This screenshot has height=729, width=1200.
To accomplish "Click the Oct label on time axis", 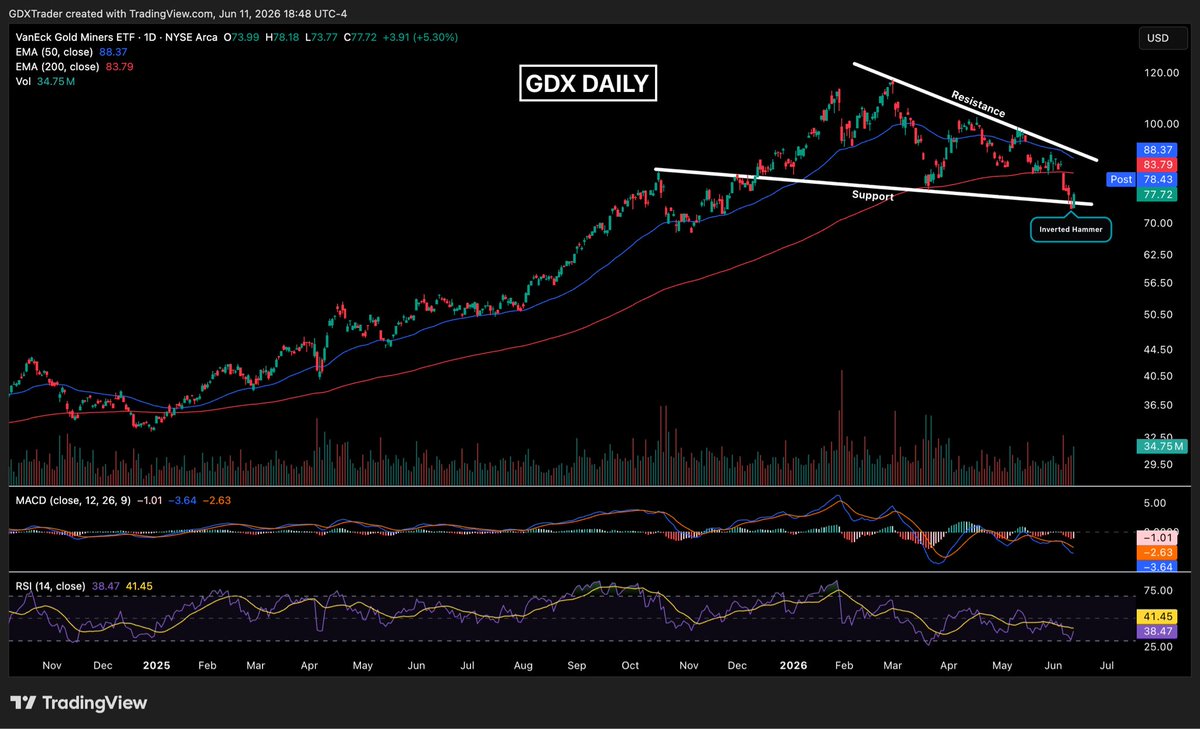I will (631, 665).
